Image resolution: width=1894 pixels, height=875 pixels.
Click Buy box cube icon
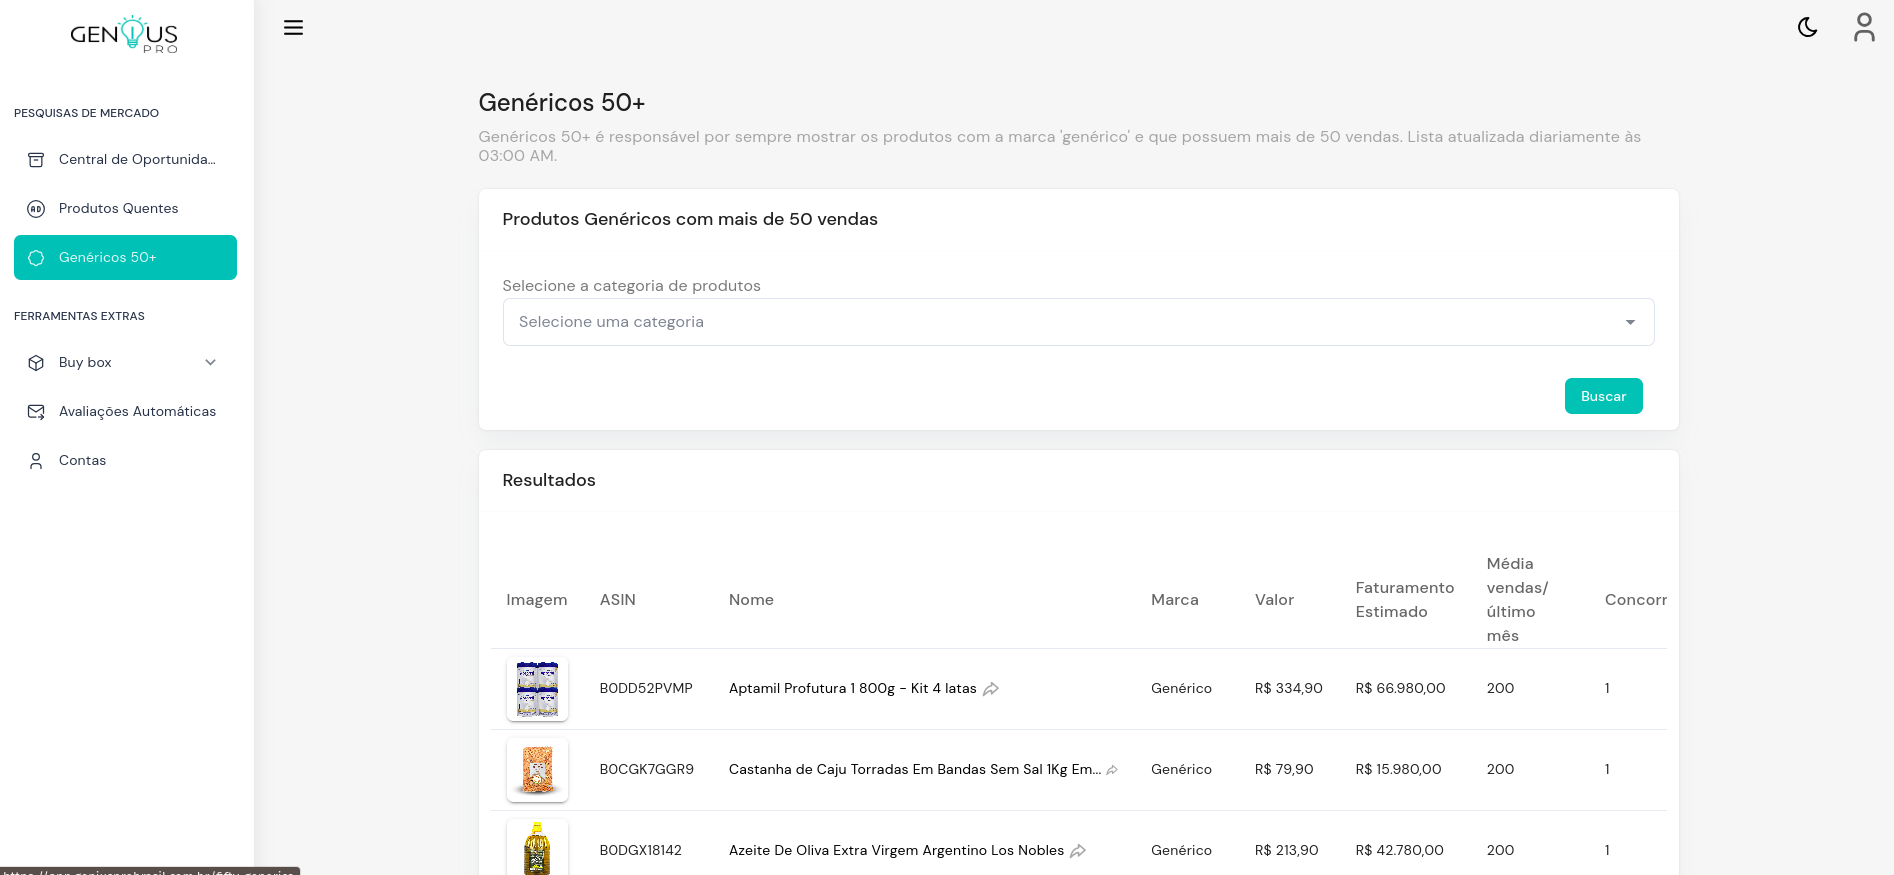(36, 363)
